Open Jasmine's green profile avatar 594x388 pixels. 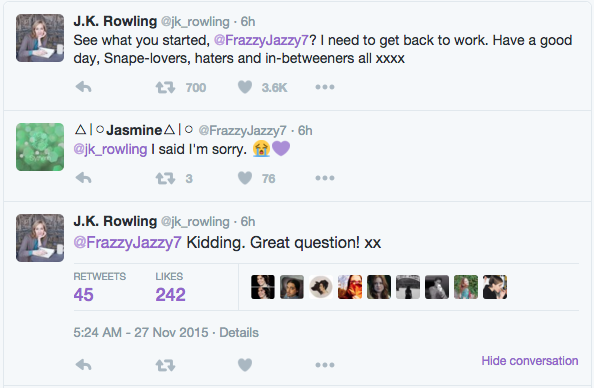pos(40,147)
